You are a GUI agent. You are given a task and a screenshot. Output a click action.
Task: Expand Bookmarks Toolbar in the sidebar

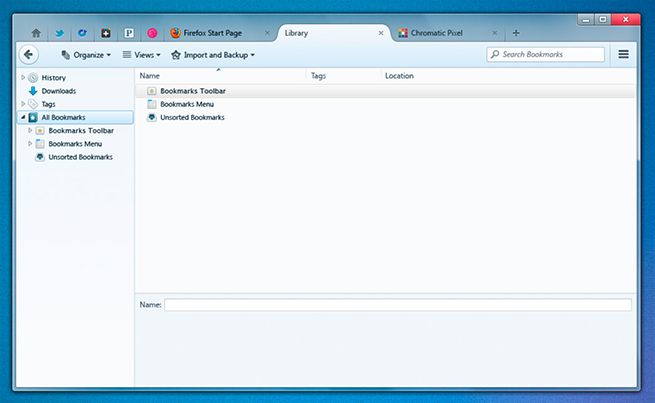tap(30, 130)
